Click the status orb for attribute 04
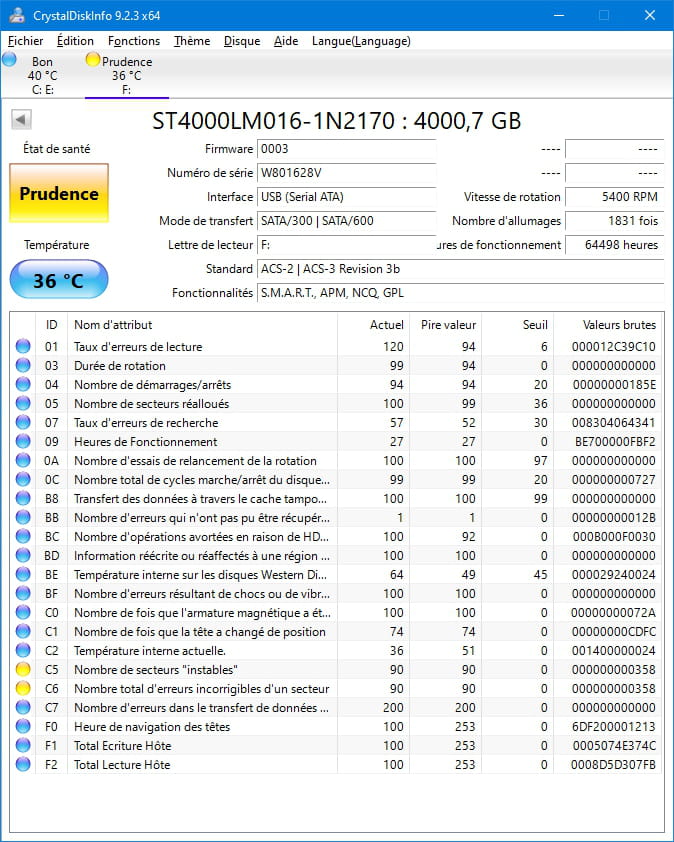The height and width of the screenshot is (842, 674). coord(23,384)
